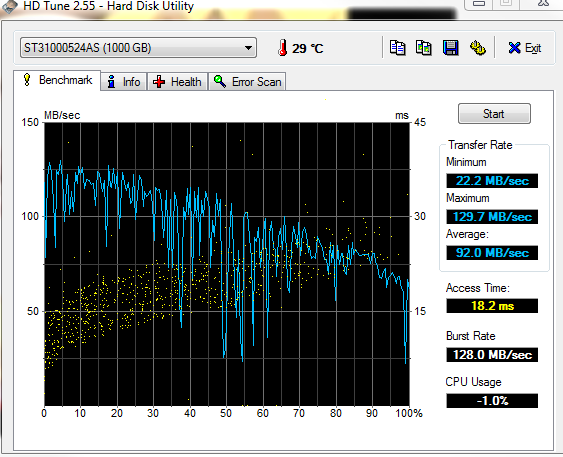Viewport: 563px width, 457px height.
Task: Click the Burst Rate 128.0 MB/sec field
Action: [492, 355]
